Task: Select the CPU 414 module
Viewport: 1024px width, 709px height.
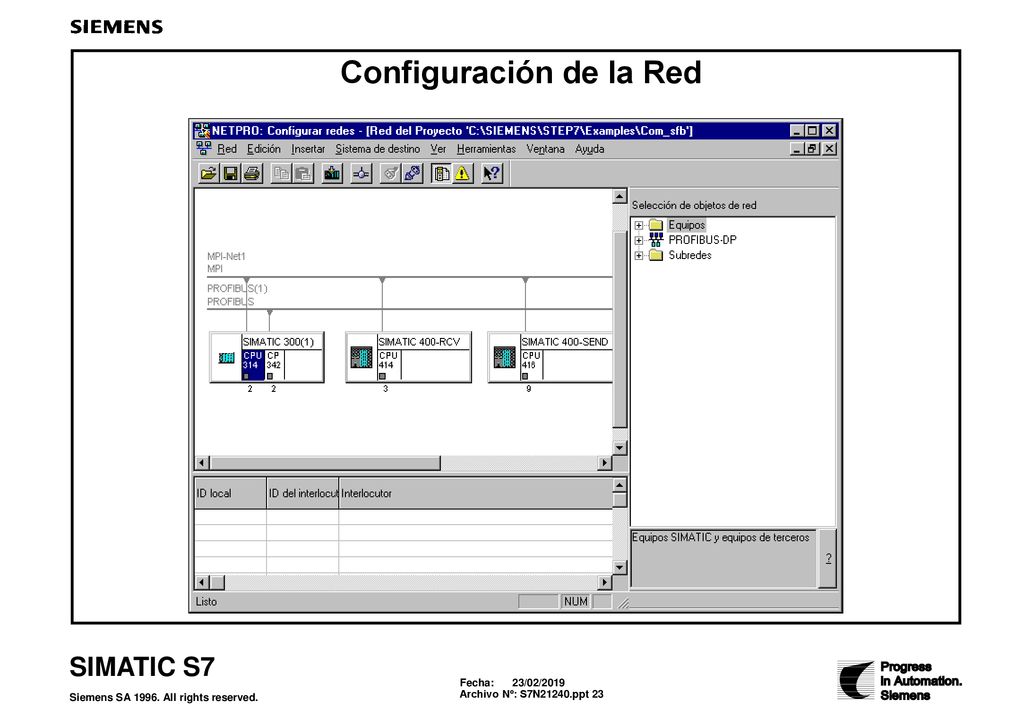Action: coord(389,366)
